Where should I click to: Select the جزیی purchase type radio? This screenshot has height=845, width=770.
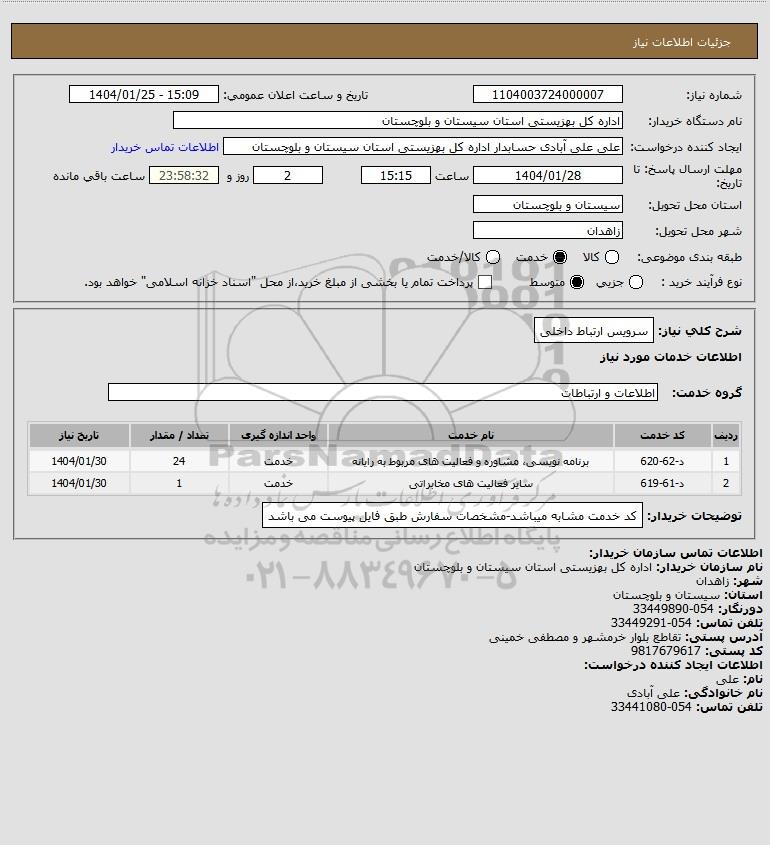pyautogui.click(x=636, y=282)
